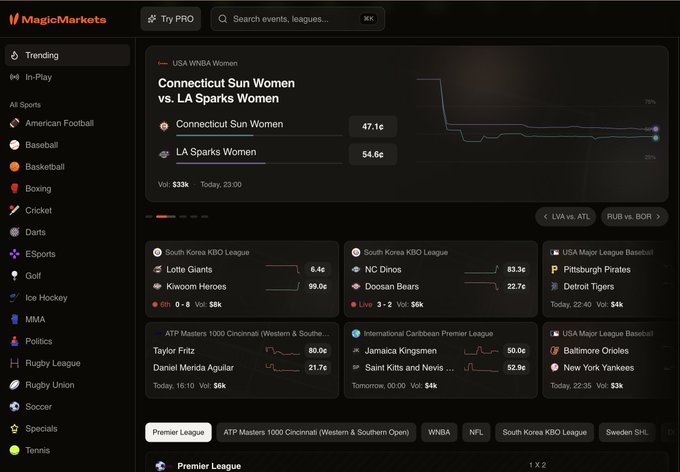Screen dimensions: 680x472
Task: Select the Premier League filter tab
Action: 178,432
